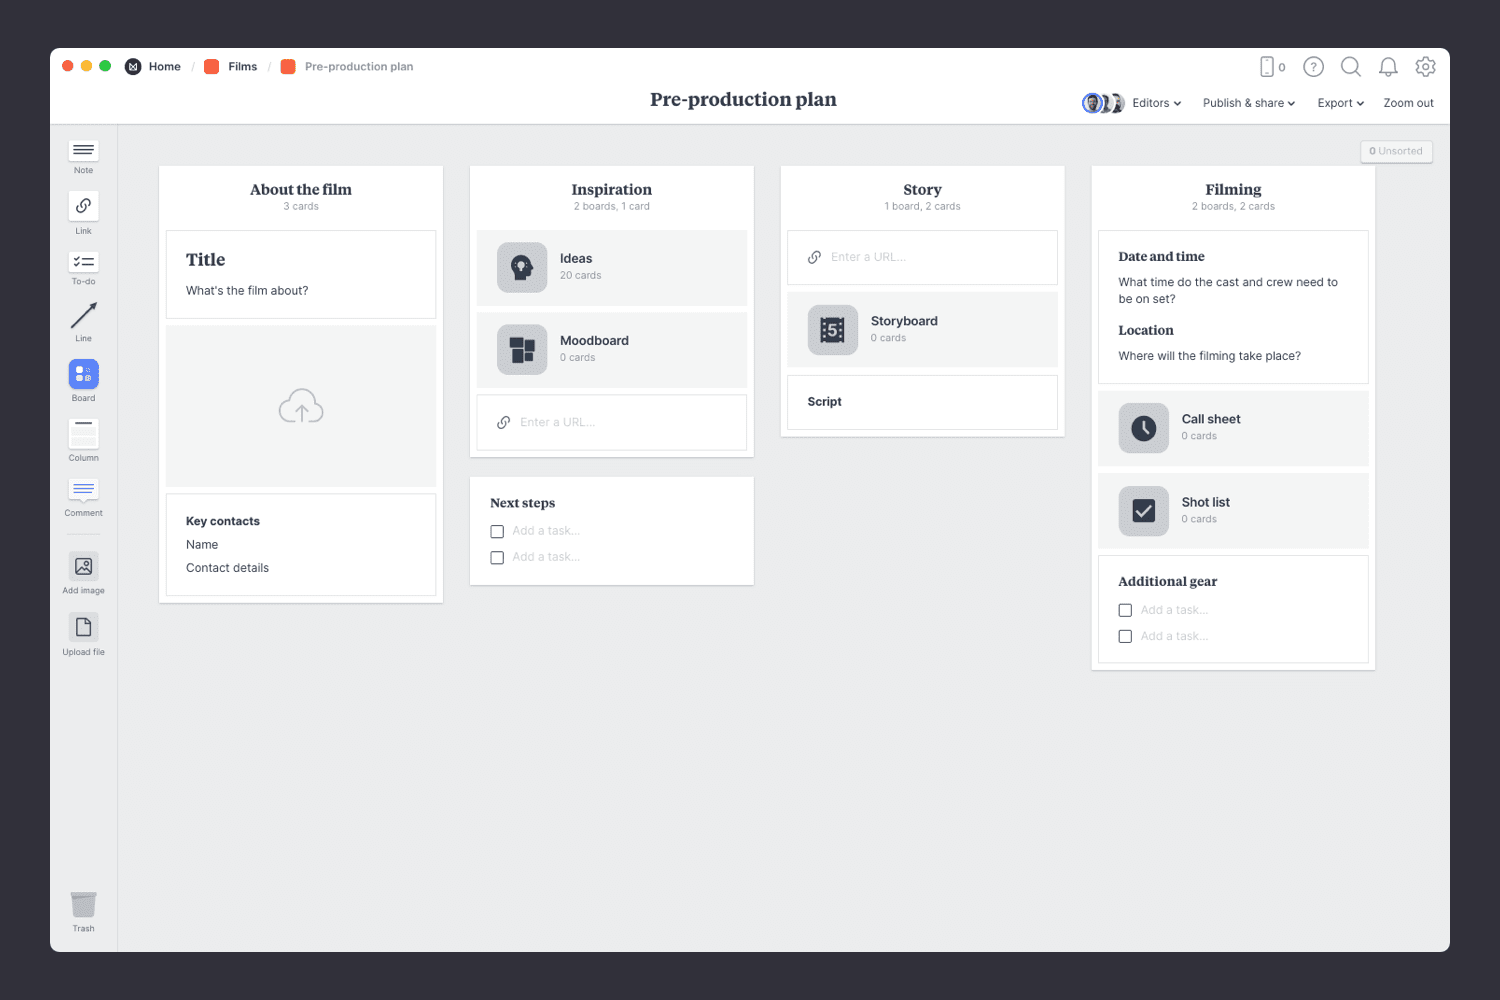Open the Trash
Viewport: 1500px width, 1000px height.
(x=83, y=907)
